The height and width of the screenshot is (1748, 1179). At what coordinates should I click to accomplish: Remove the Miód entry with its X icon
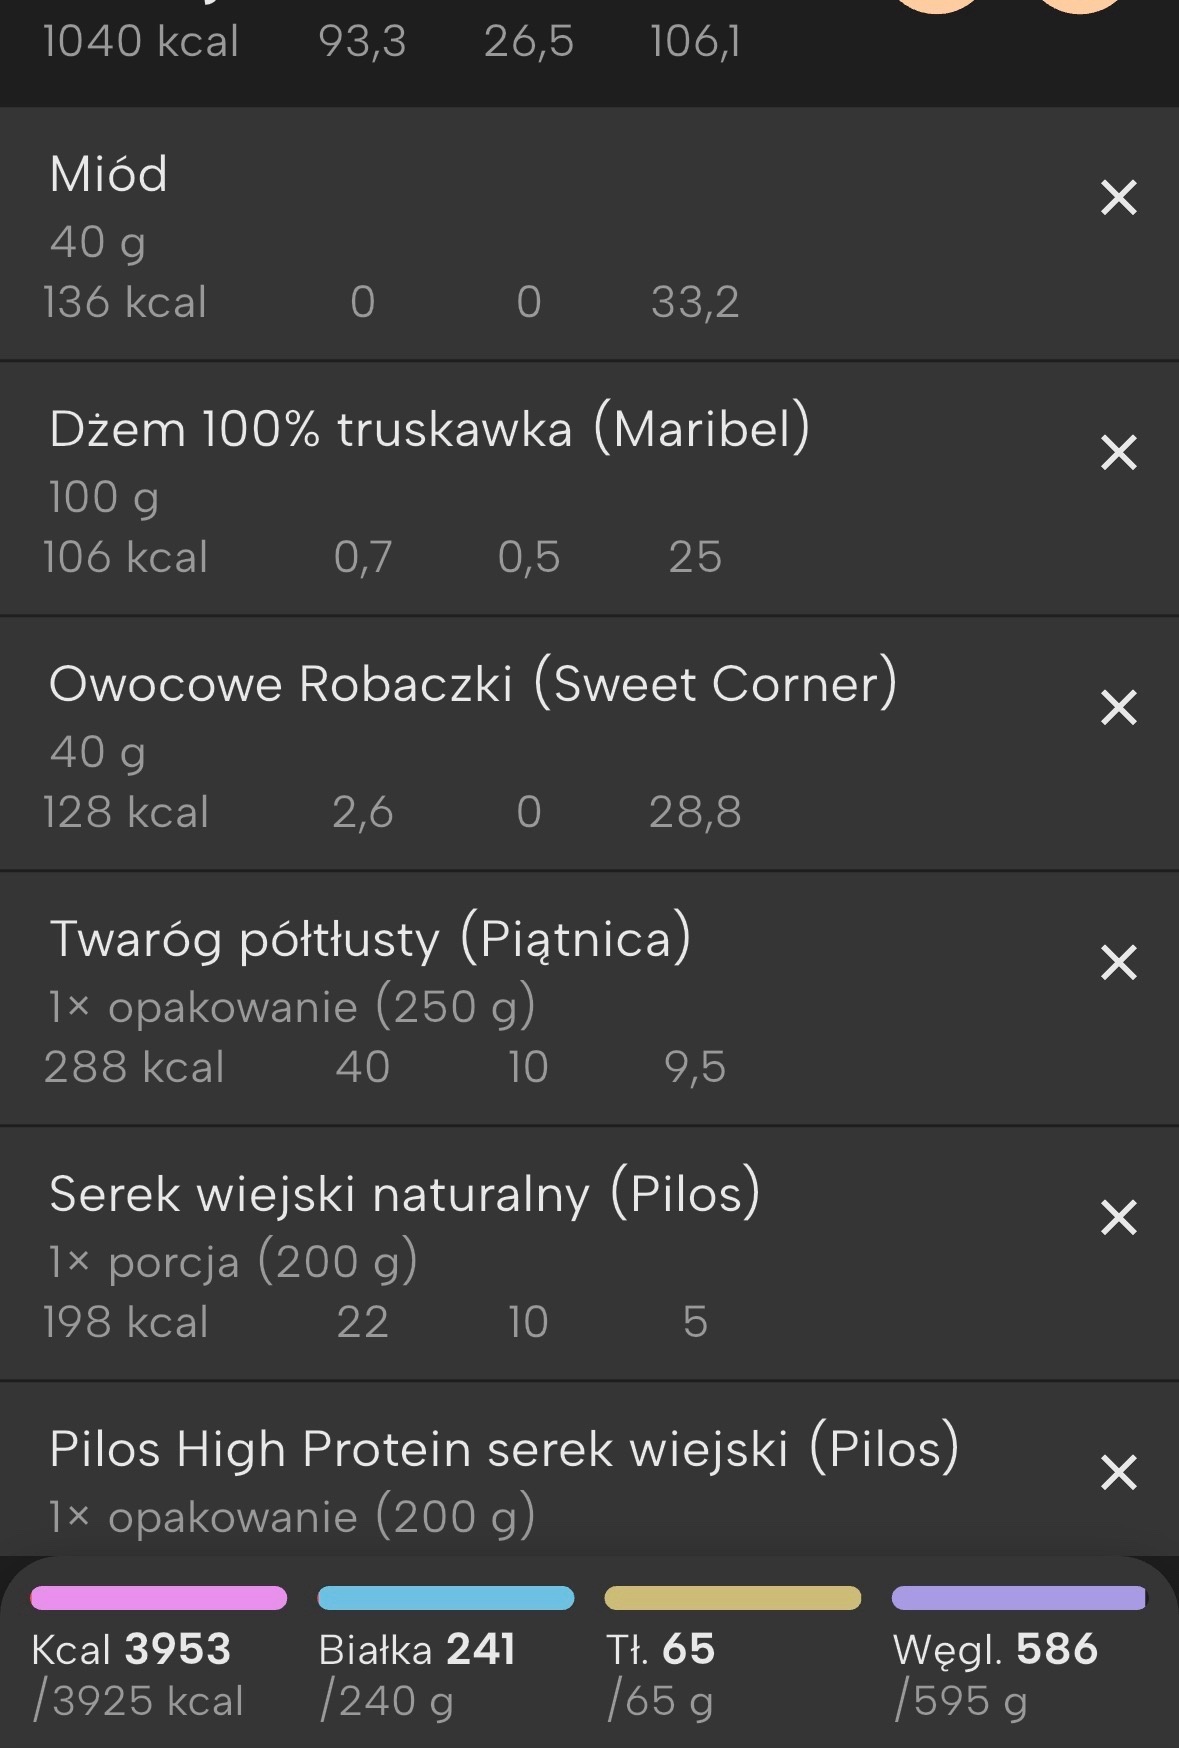1118,198
